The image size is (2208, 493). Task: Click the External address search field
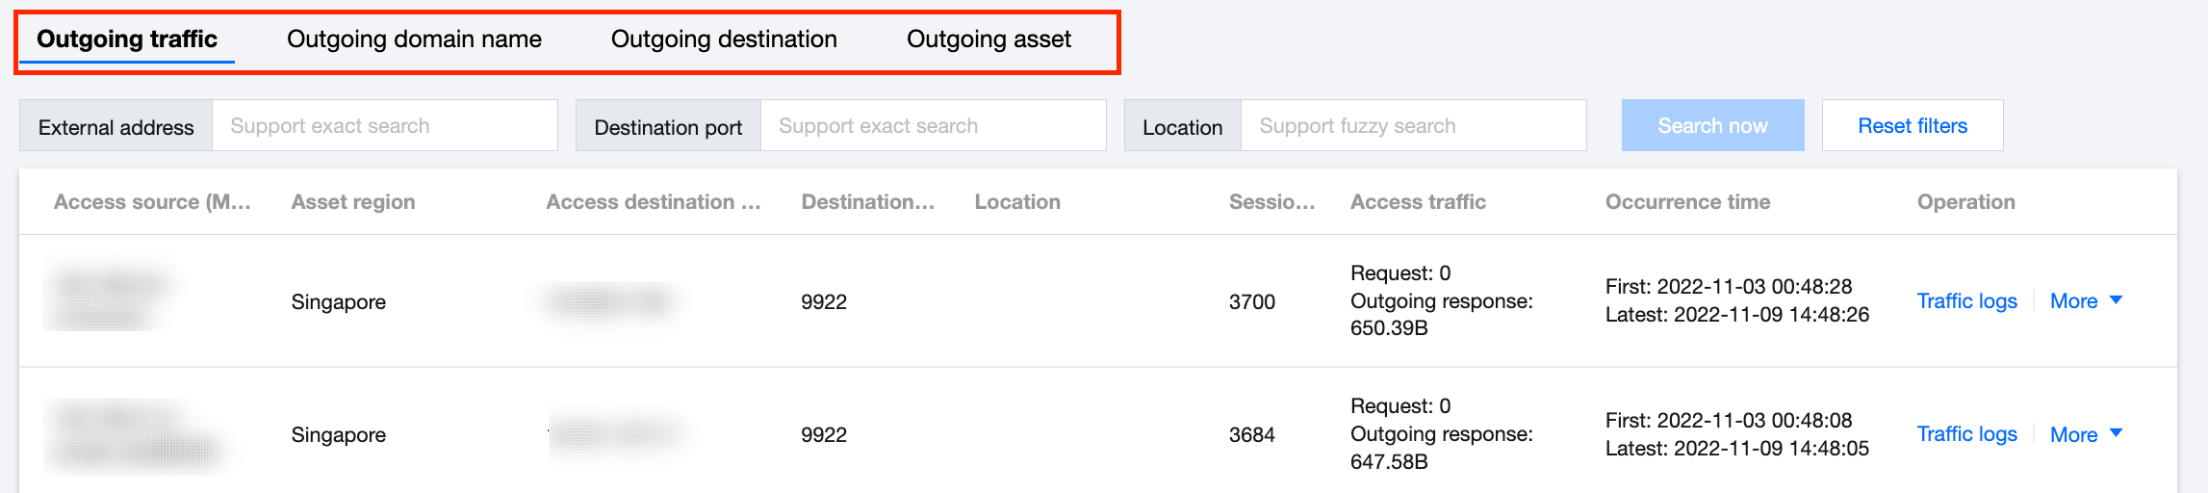tap(384, 126)
